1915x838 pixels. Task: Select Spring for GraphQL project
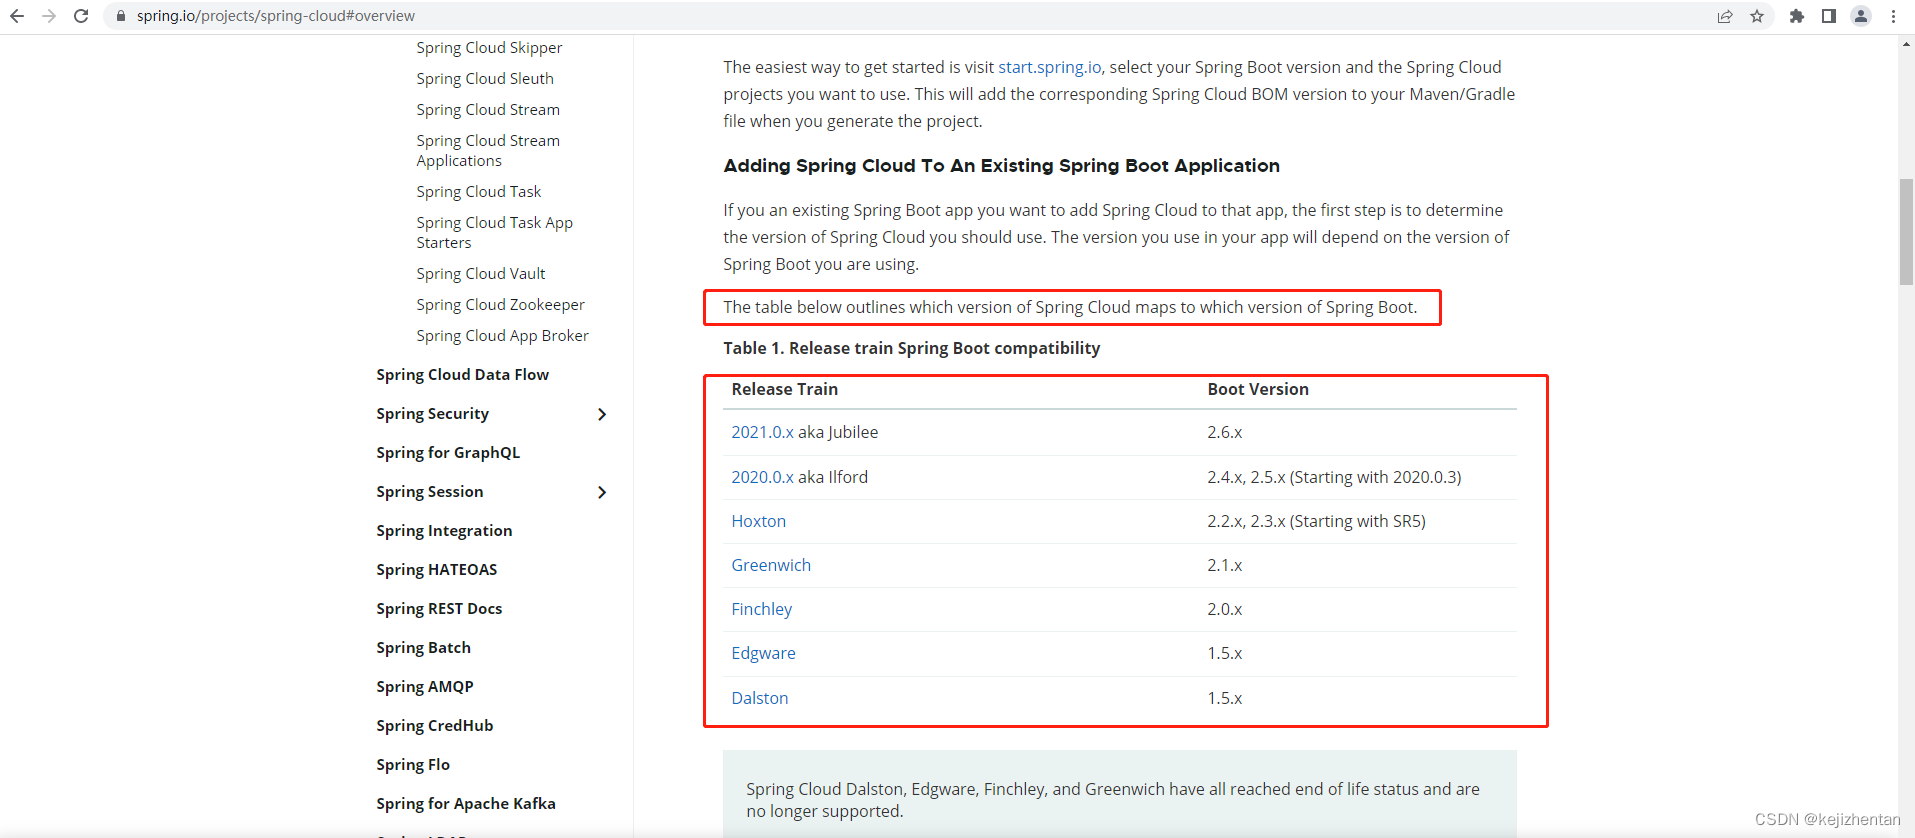[x=448, y=453]
